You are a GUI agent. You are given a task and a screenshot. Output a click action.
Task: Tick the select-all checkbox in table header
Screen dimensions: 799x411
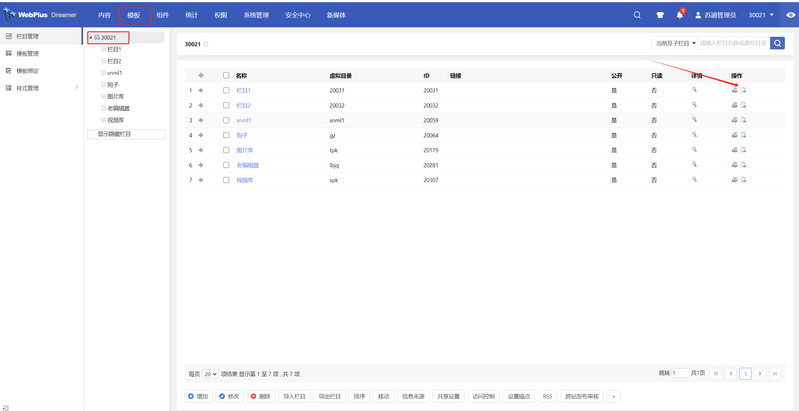coord(226,75)
